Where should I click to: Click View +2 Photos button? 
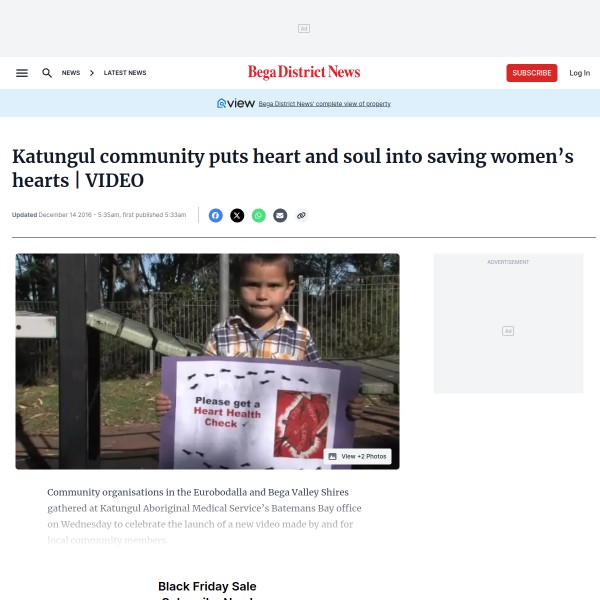pyautogui.click(x=357, y=456)
